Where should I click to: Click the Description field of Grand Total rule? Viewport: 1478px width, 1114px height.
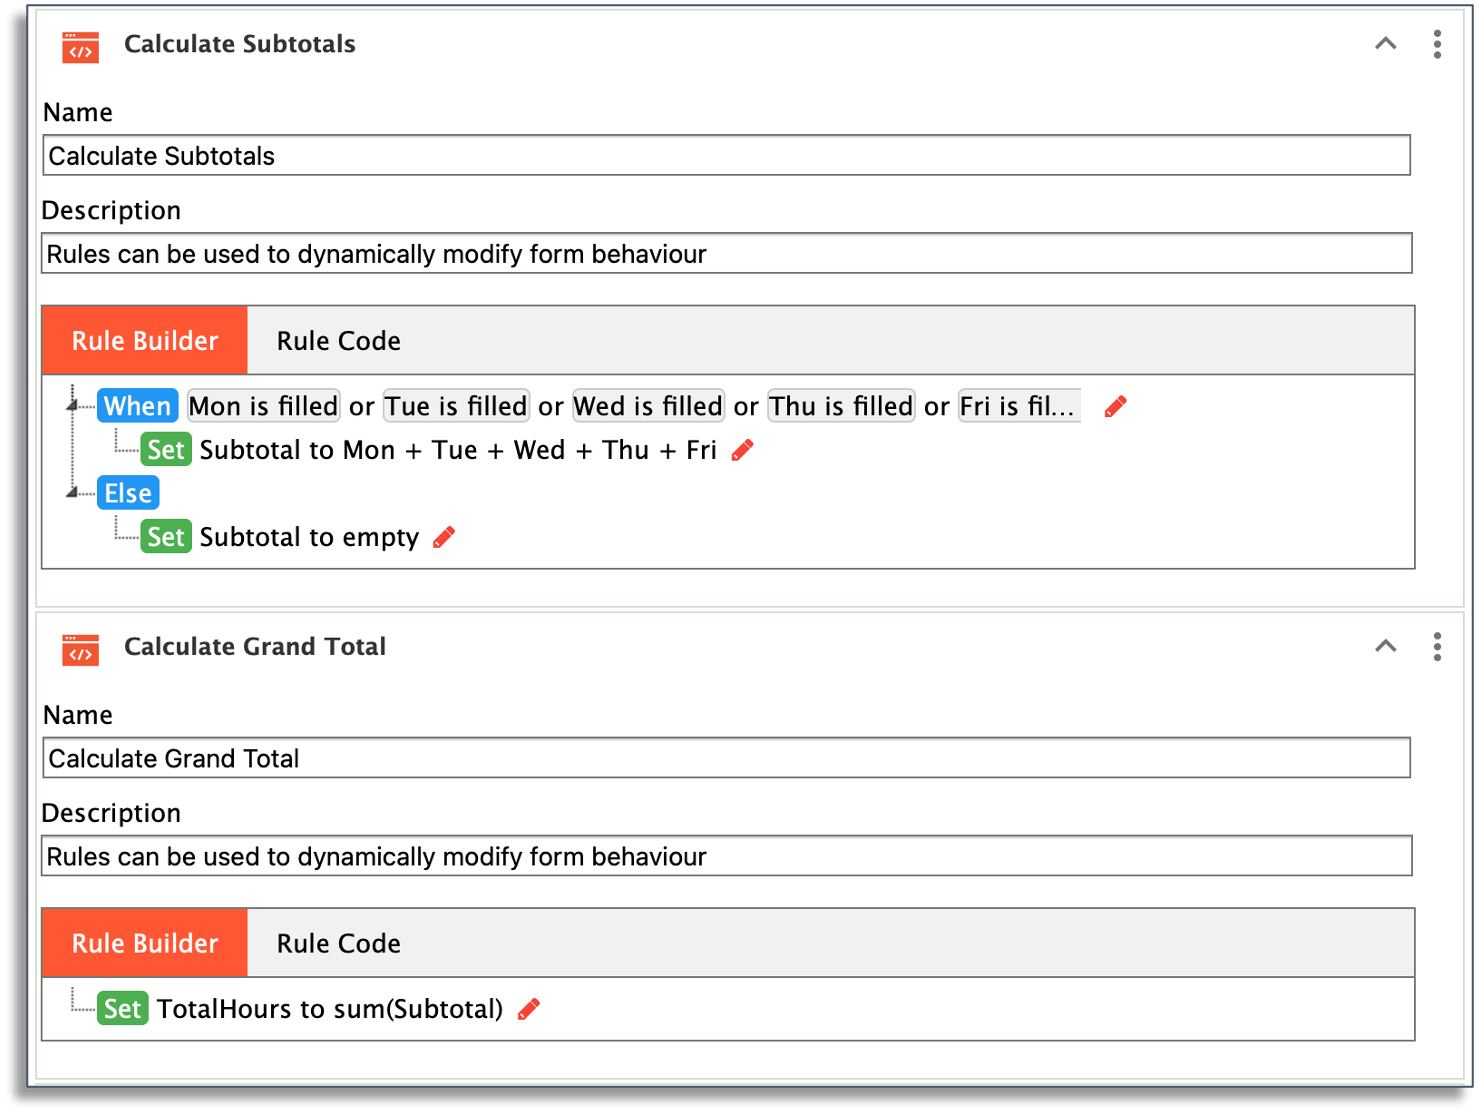pyautogui.click(x=727, y=857)
